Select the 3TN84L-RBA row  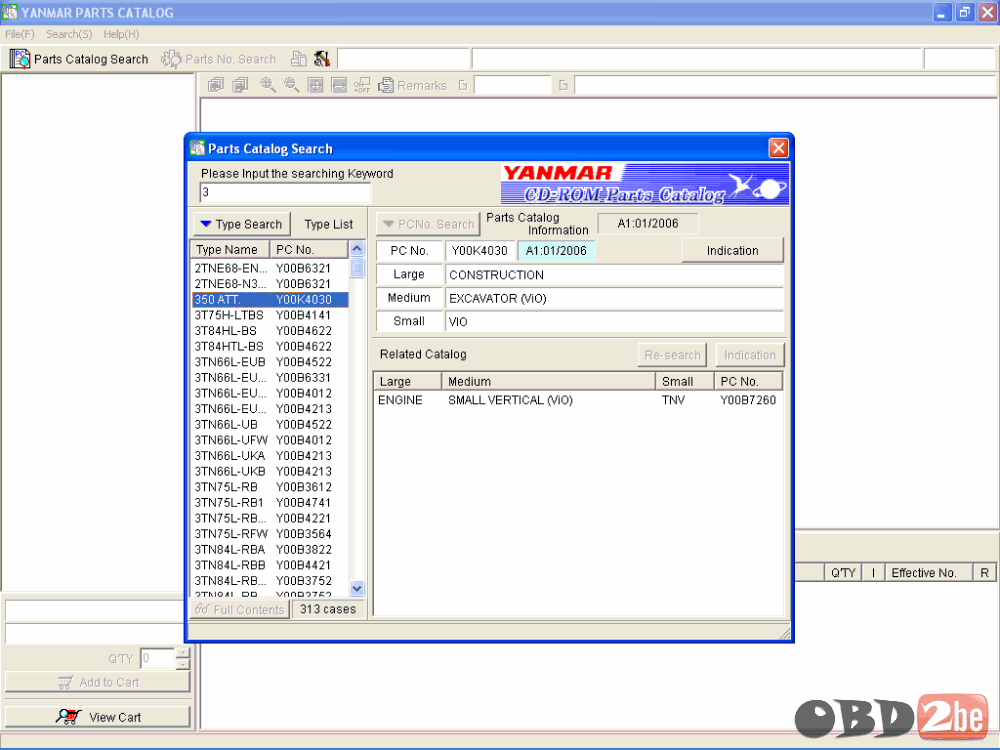coord(270,549)
